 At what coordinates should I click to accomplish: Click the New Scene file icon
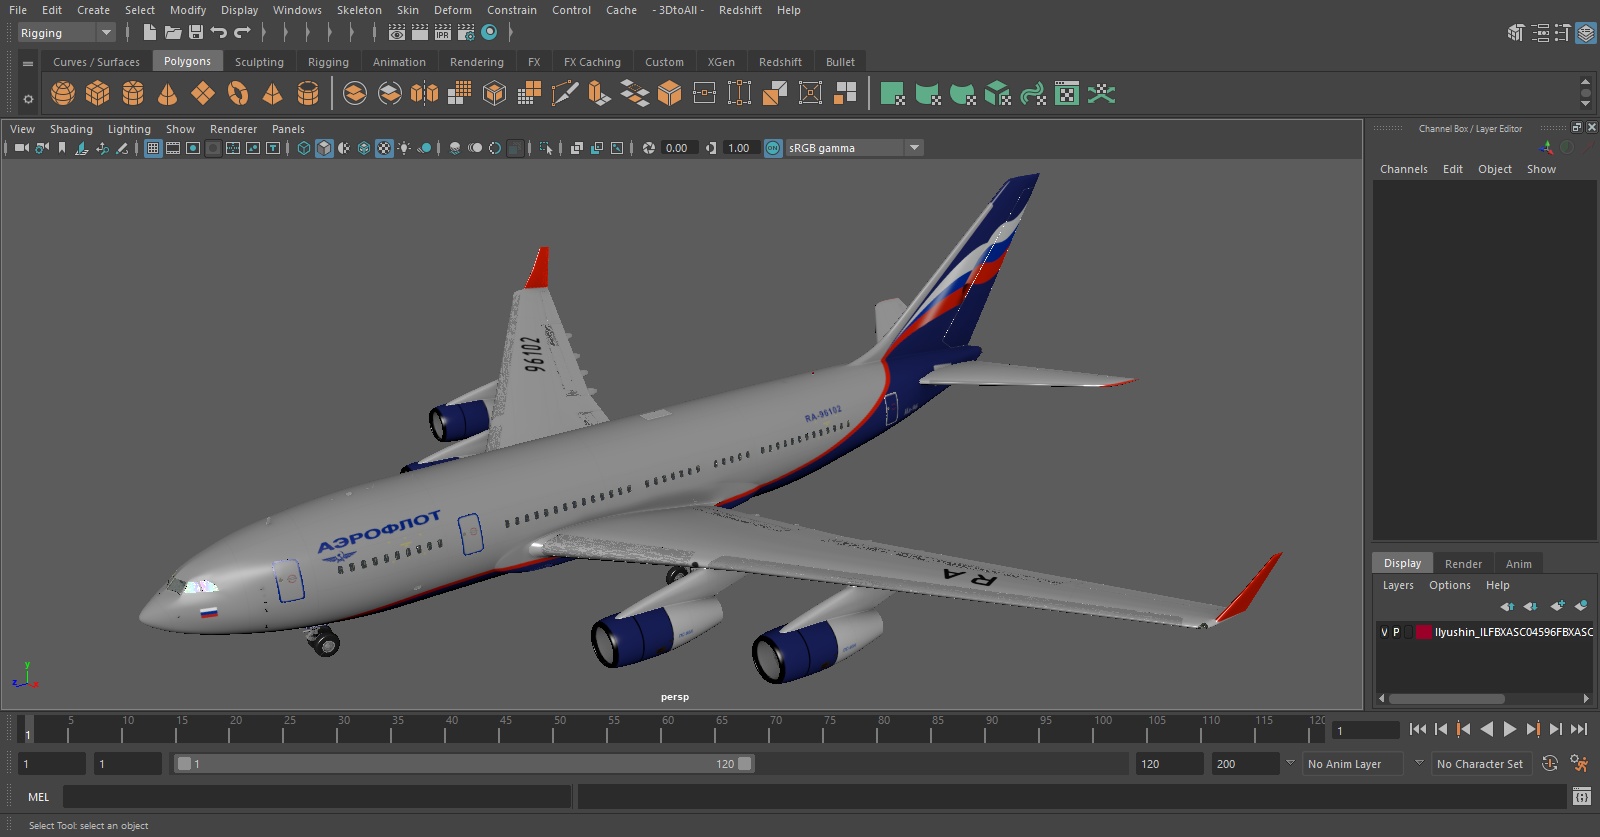(149, 32)
